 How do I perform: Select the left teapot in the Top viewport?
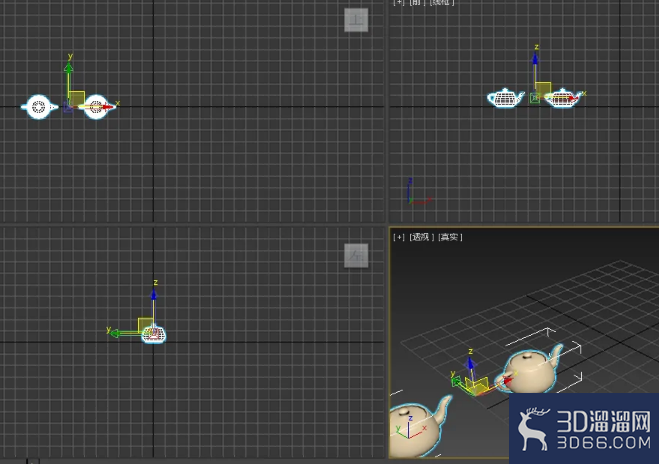point(39,107)
